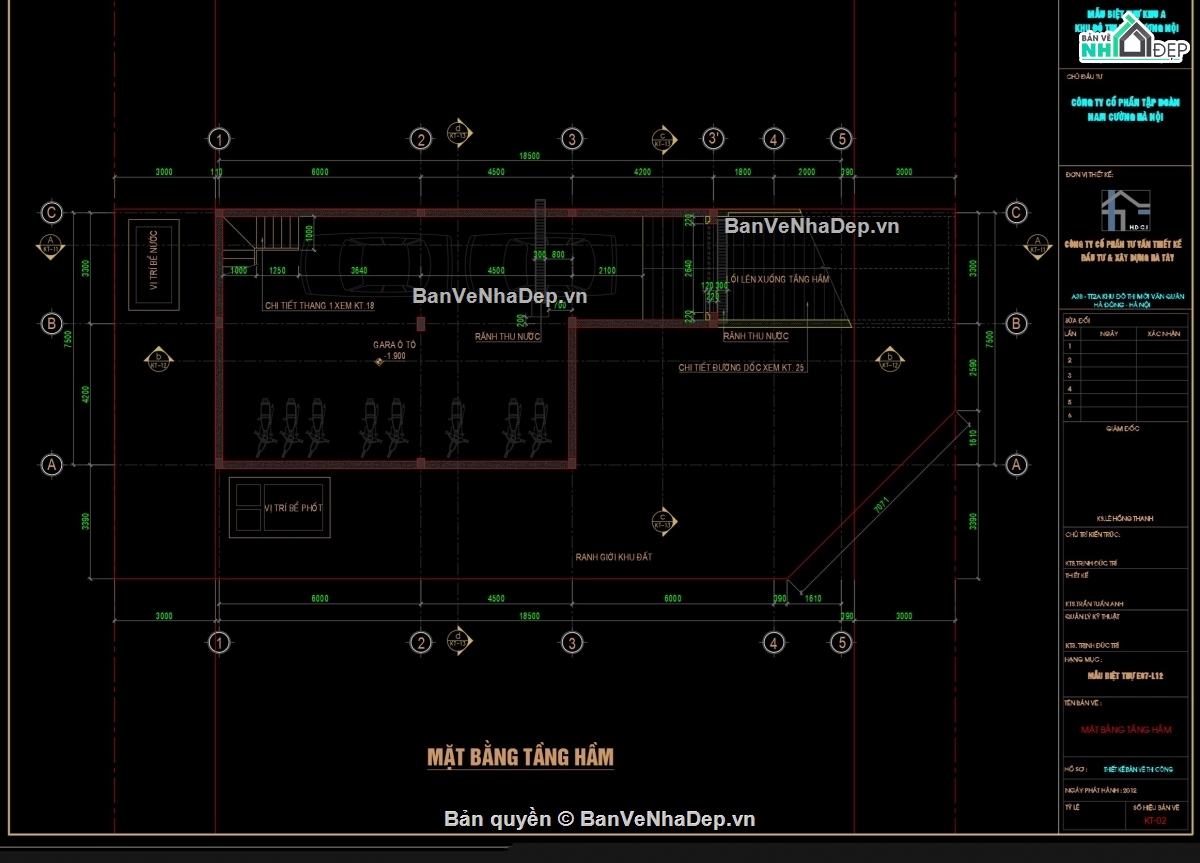Click axis bubble A on the right side
This screenshot has width=1200, height=863.
pos(1015,464)
